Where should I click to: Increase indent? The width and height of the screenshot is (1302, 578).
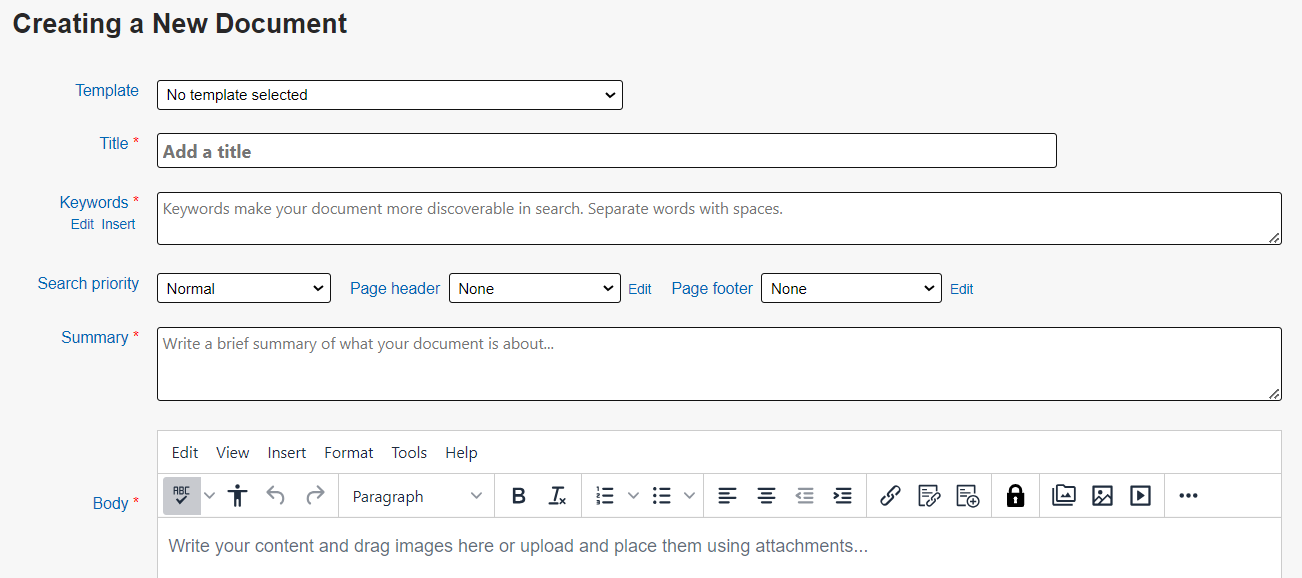pyautogui.click(x=843, y=496)
